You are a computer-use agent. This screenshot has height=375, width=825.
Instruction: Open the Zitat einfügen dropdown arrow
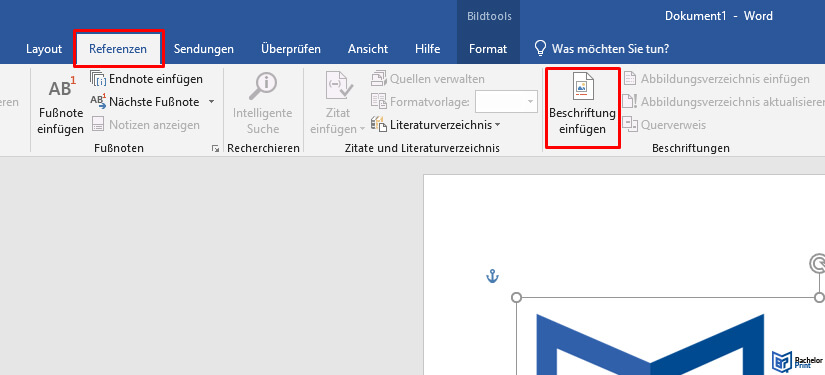coord(363,129)
